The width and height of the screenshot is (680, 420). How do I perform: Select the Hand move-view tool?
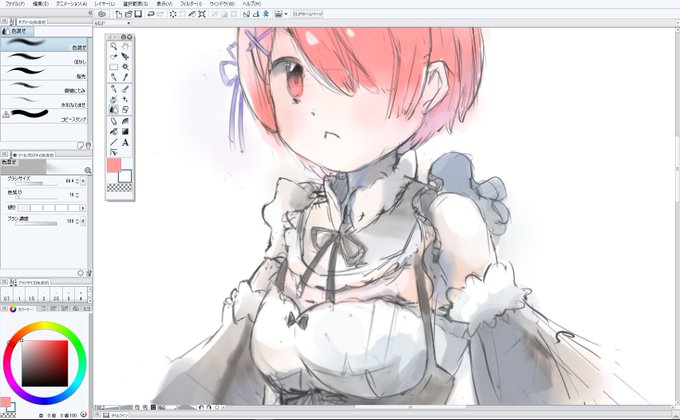click(x=125, y=46)
